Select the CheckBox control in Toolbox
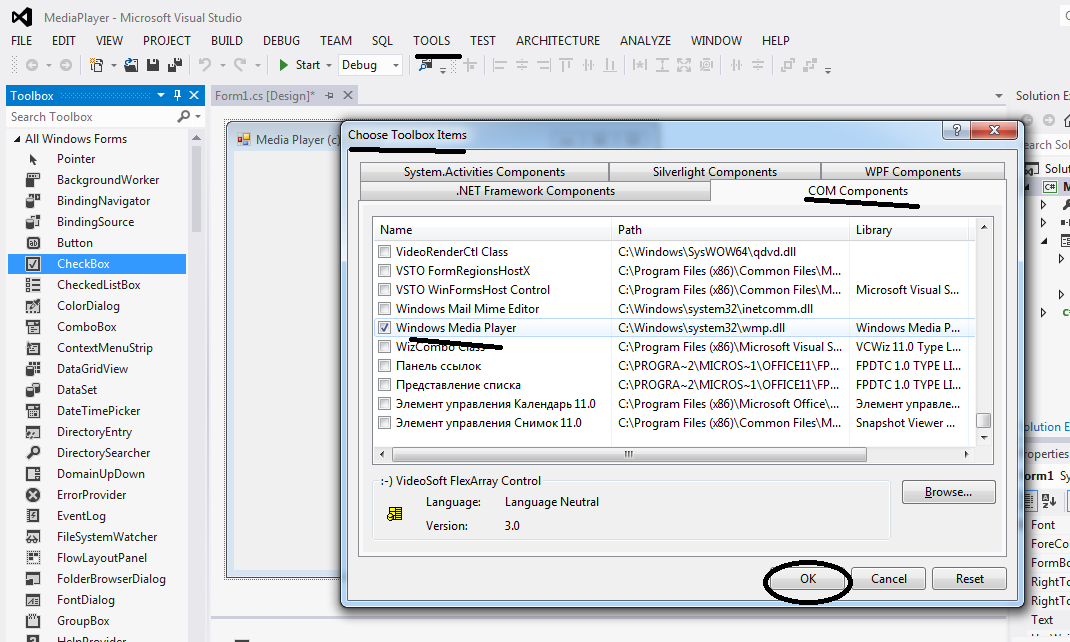1070x642 pixels. (x=97, y=264)
